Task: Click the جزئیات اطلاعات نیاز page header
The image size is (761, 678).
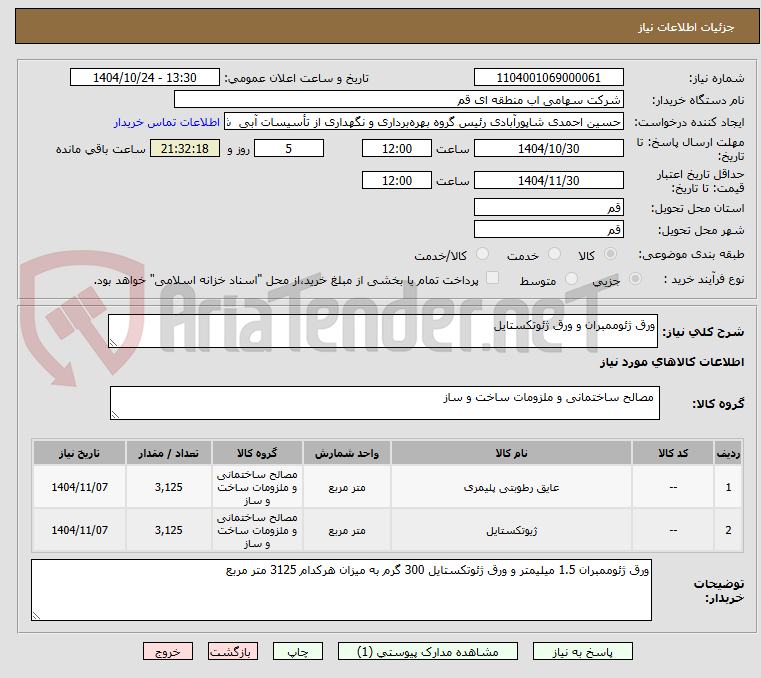Action: click(686, 27)
